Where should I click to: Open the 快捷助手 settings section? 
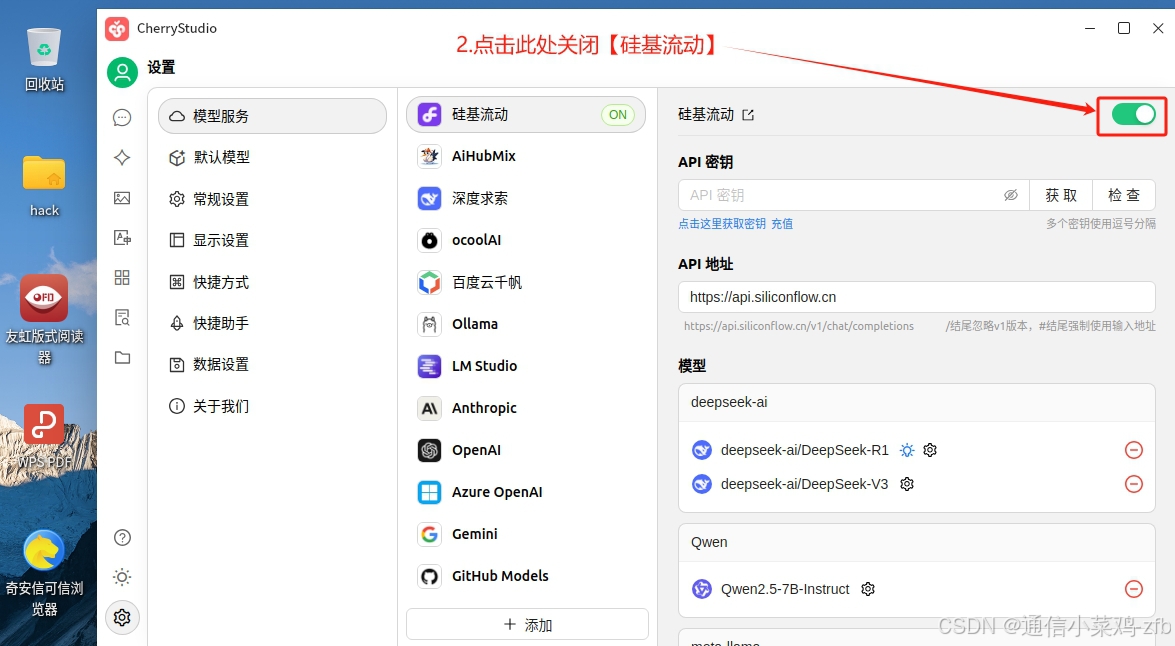coord(273,323)
